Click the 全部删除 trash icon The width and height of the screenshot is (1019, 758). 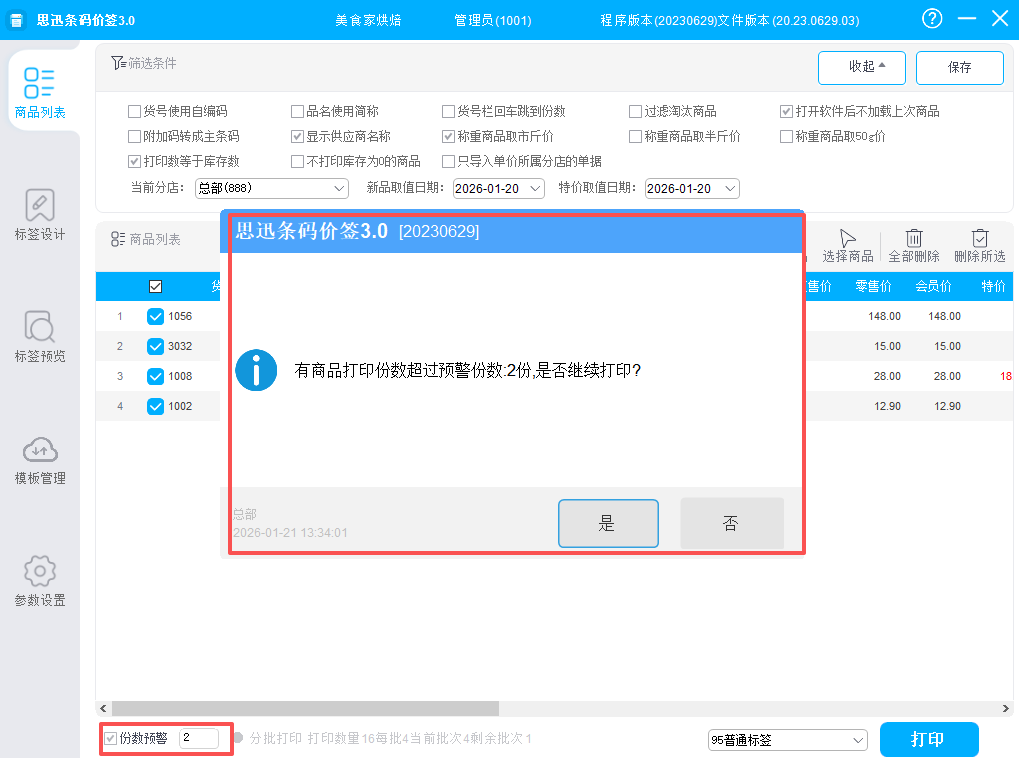pyautogui.click(x=913, y=238)
